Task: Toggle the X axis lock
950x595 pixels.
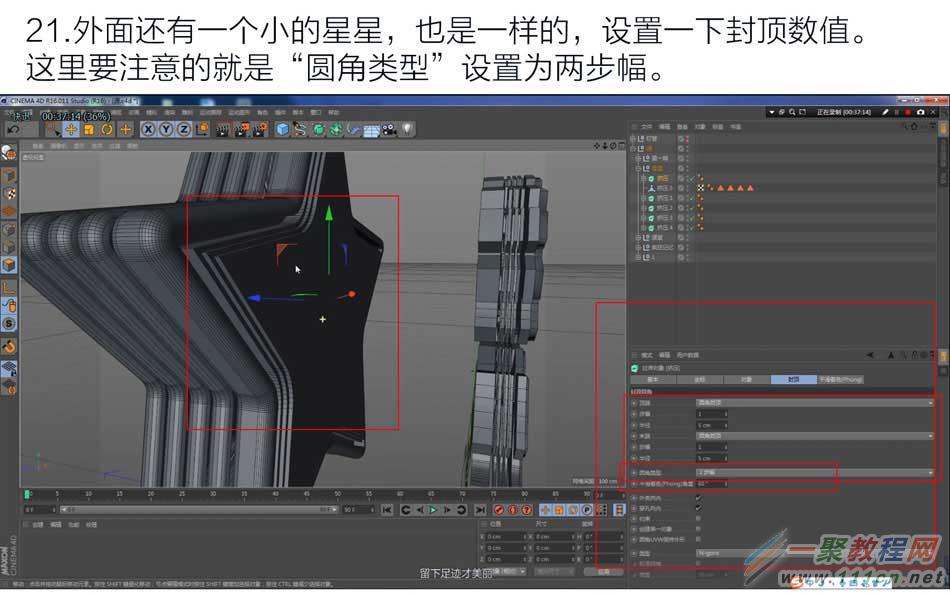Action: point(148,130)
